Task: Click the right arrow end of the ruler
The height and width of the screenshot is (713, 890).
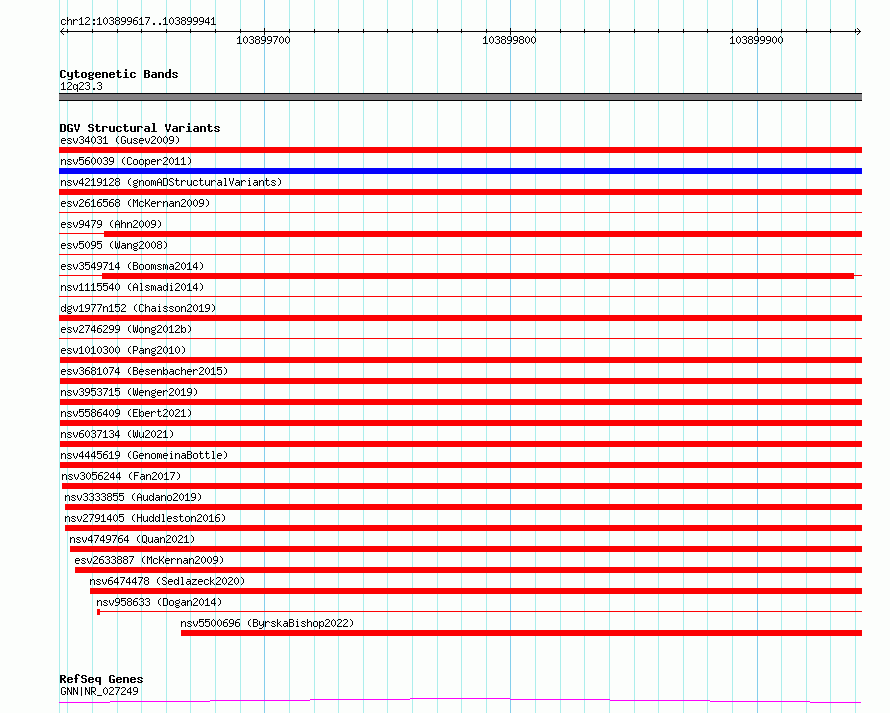Action: click(858, 31)
